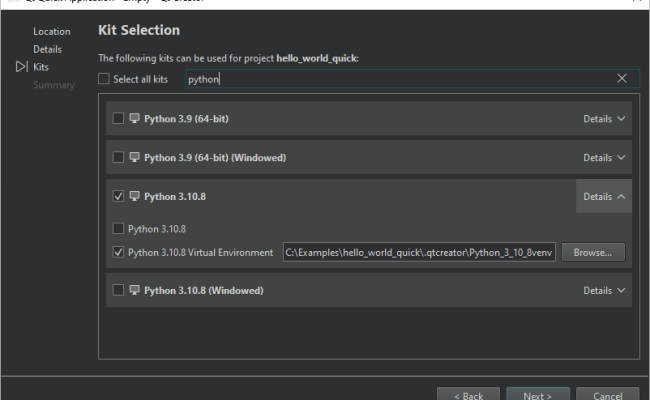
Task: Click the monitor icon beside Python 3.9 (64-bit)
Action: click(x=134, y=119)
